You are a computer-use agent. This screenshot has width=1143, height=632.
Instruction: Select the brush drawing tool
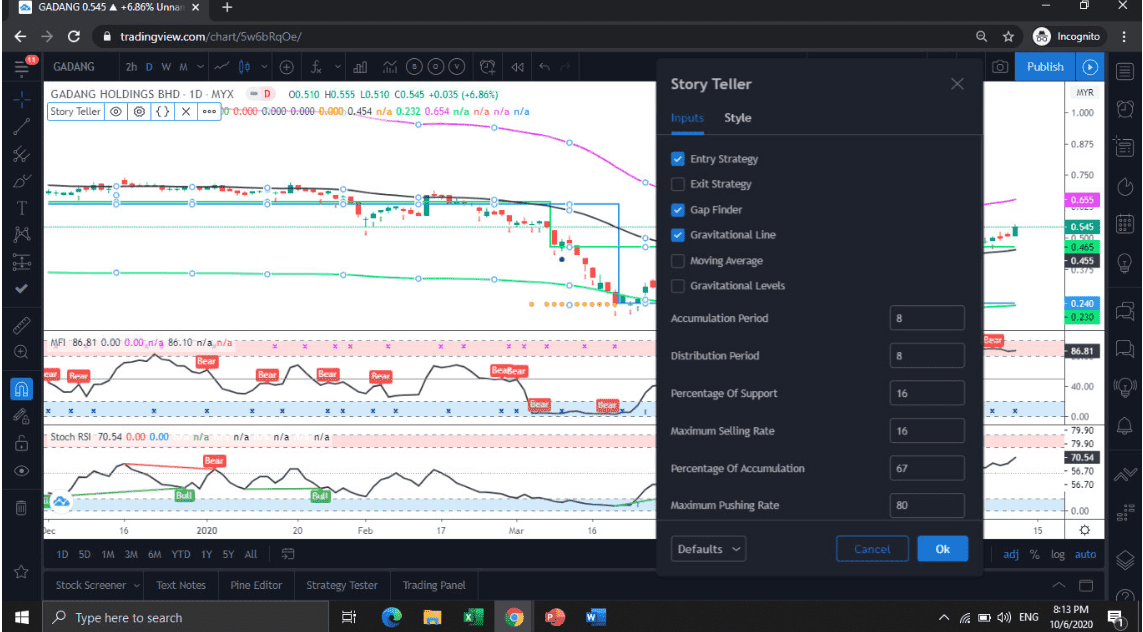(x=22, y=181)
